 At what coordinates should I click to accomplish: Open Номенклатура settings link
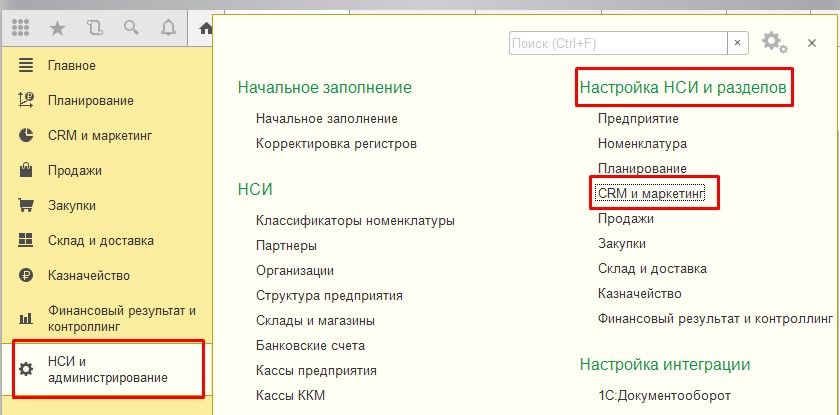click(642, 144)
